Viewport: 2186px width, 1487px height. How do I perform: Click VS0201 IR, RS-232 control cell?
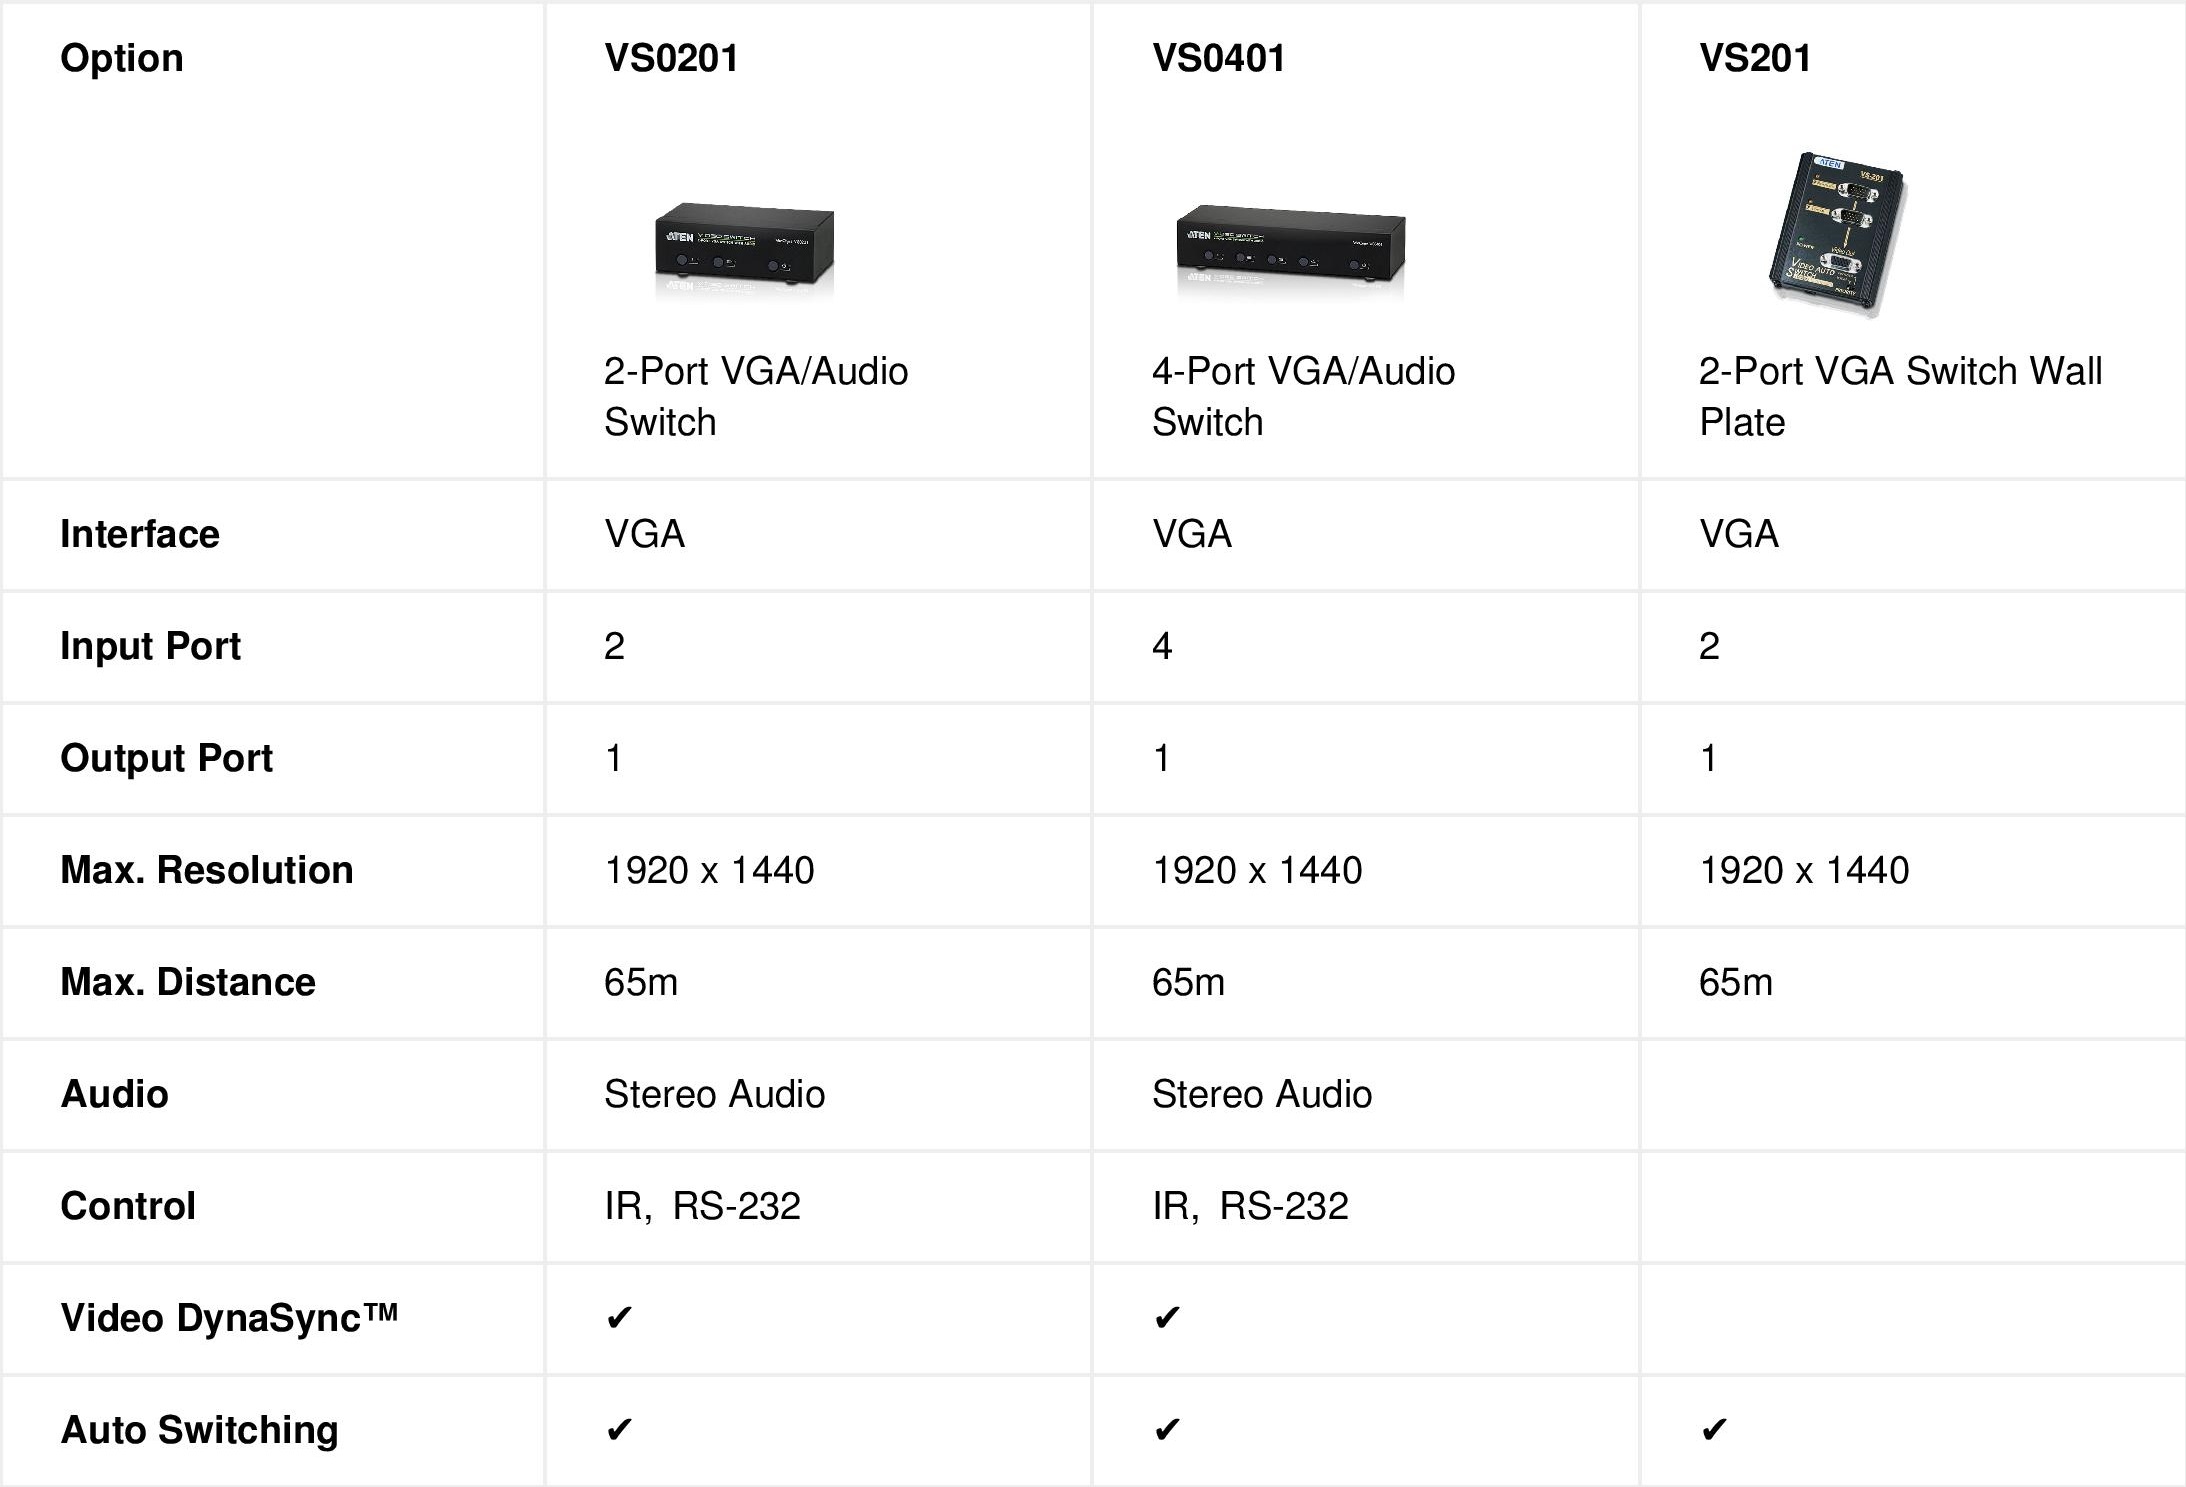click(702, 1206)
